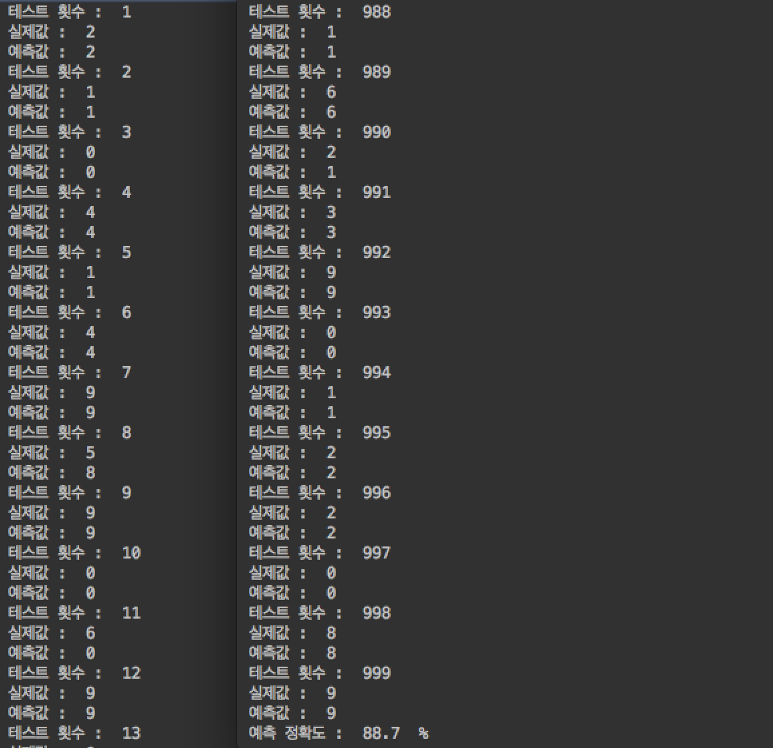
Task: Click the '테스트 횟수 : 994' line
Action: click(319, 373)
